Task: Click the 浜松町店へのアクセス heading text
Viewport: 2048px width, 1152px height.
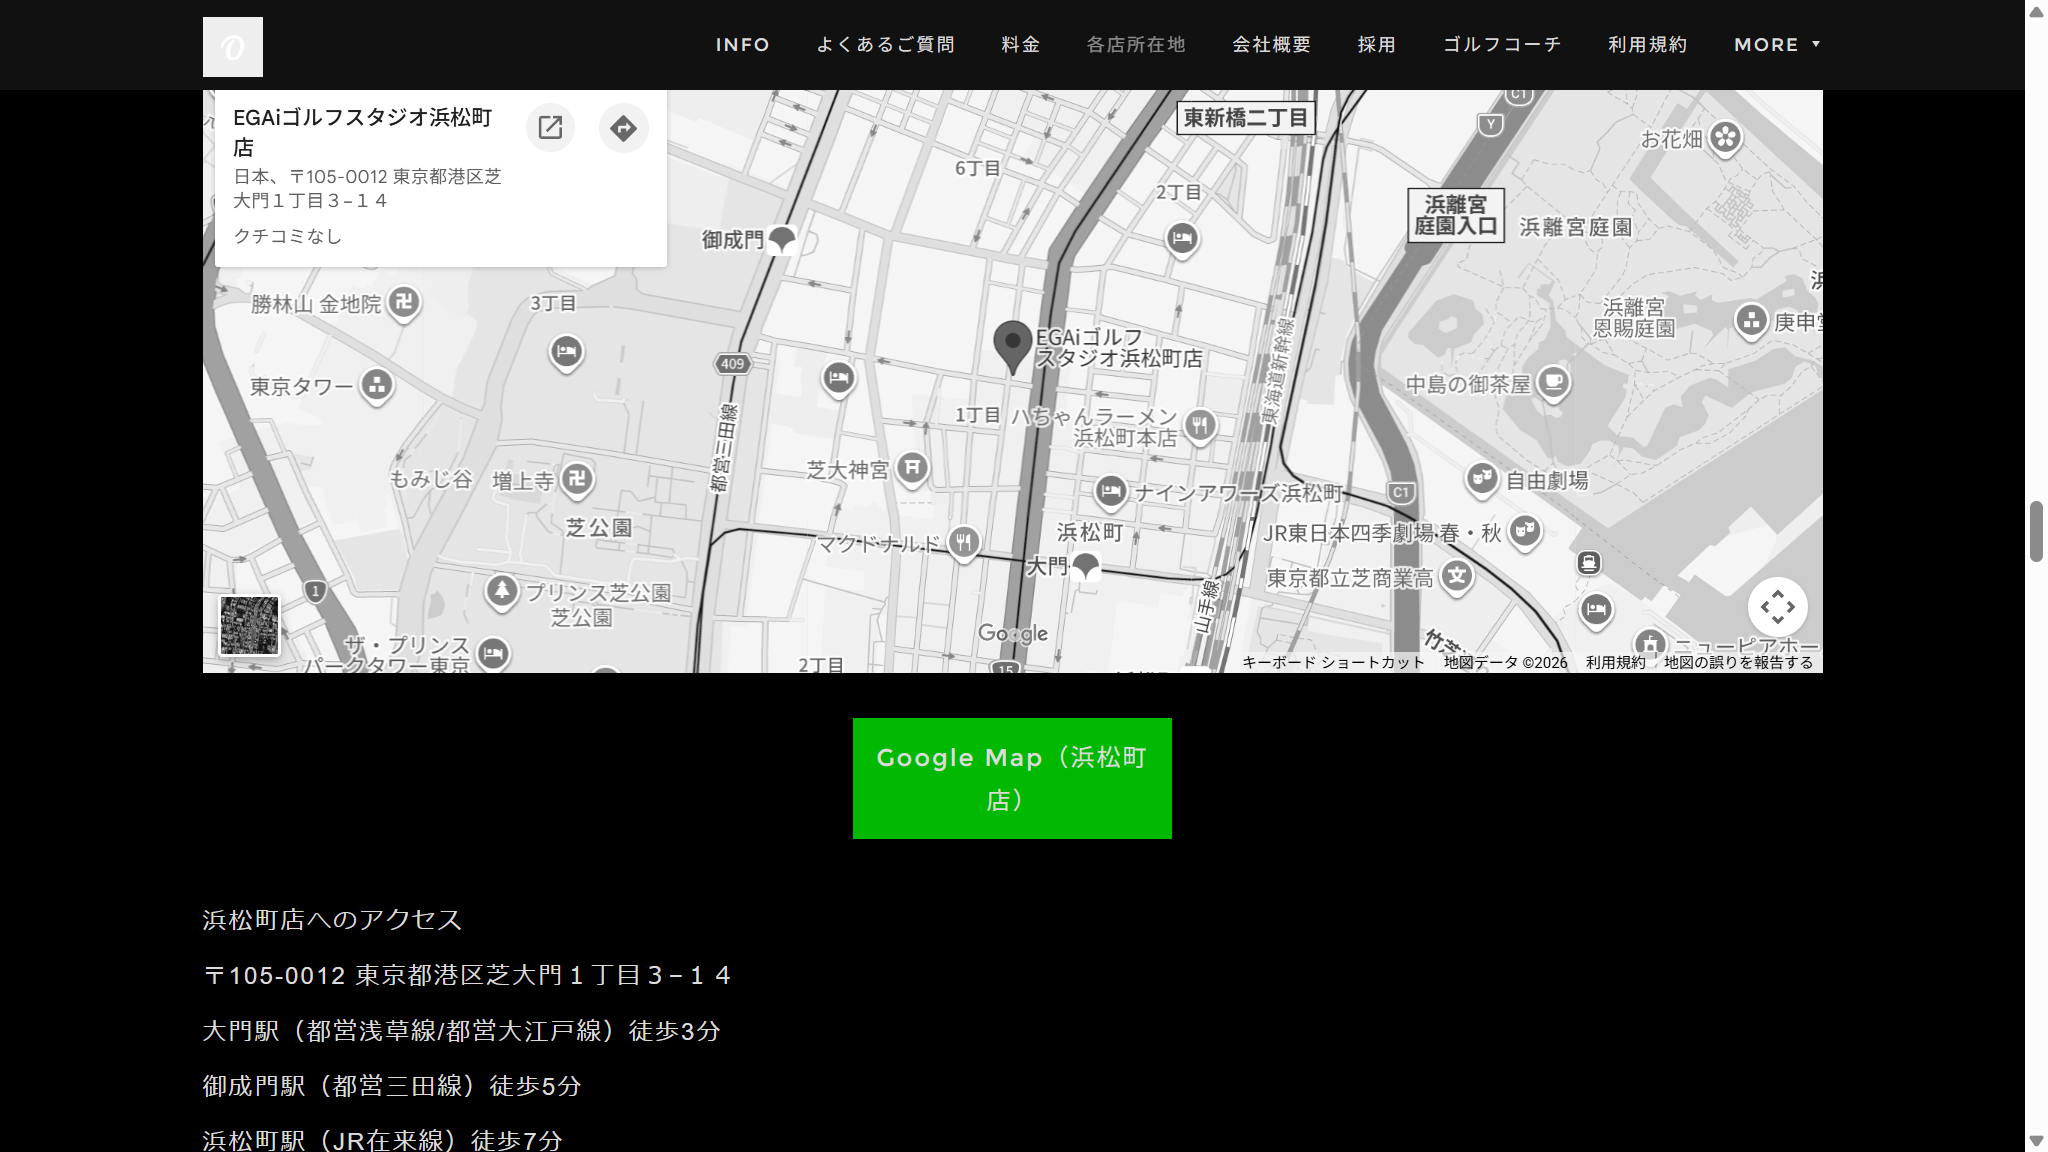Action: point(332,920)
